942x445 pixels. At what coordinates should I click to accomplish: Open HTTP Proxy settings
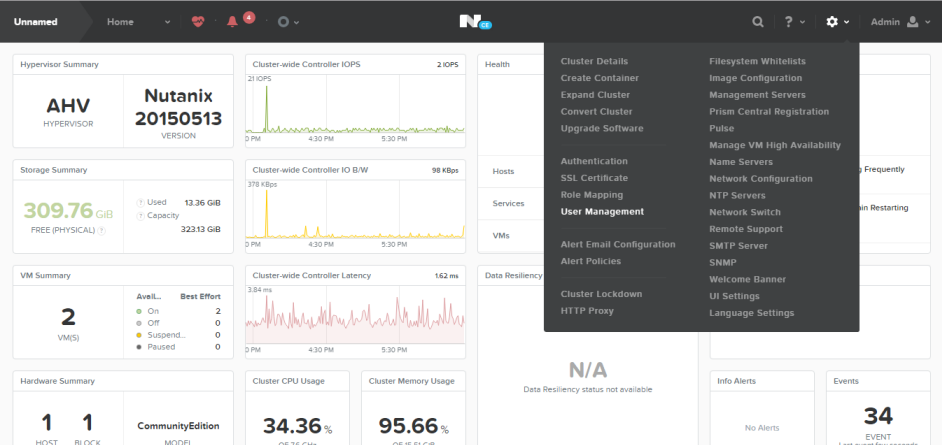coord(587,311)
